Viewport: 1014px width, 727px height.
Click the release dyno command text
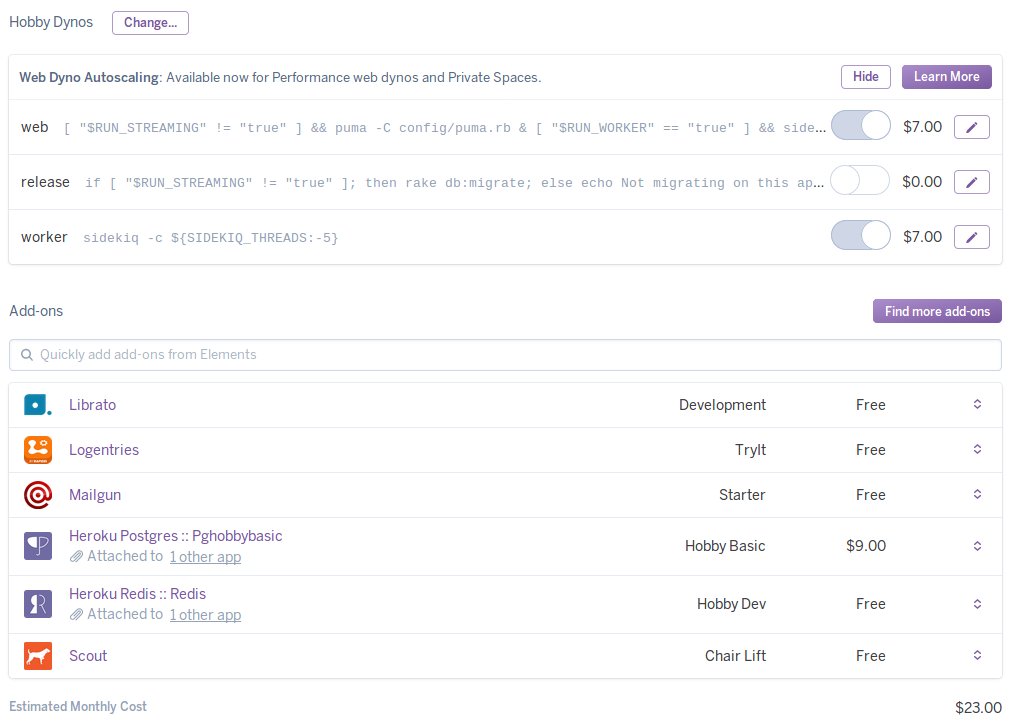(455, 183)
